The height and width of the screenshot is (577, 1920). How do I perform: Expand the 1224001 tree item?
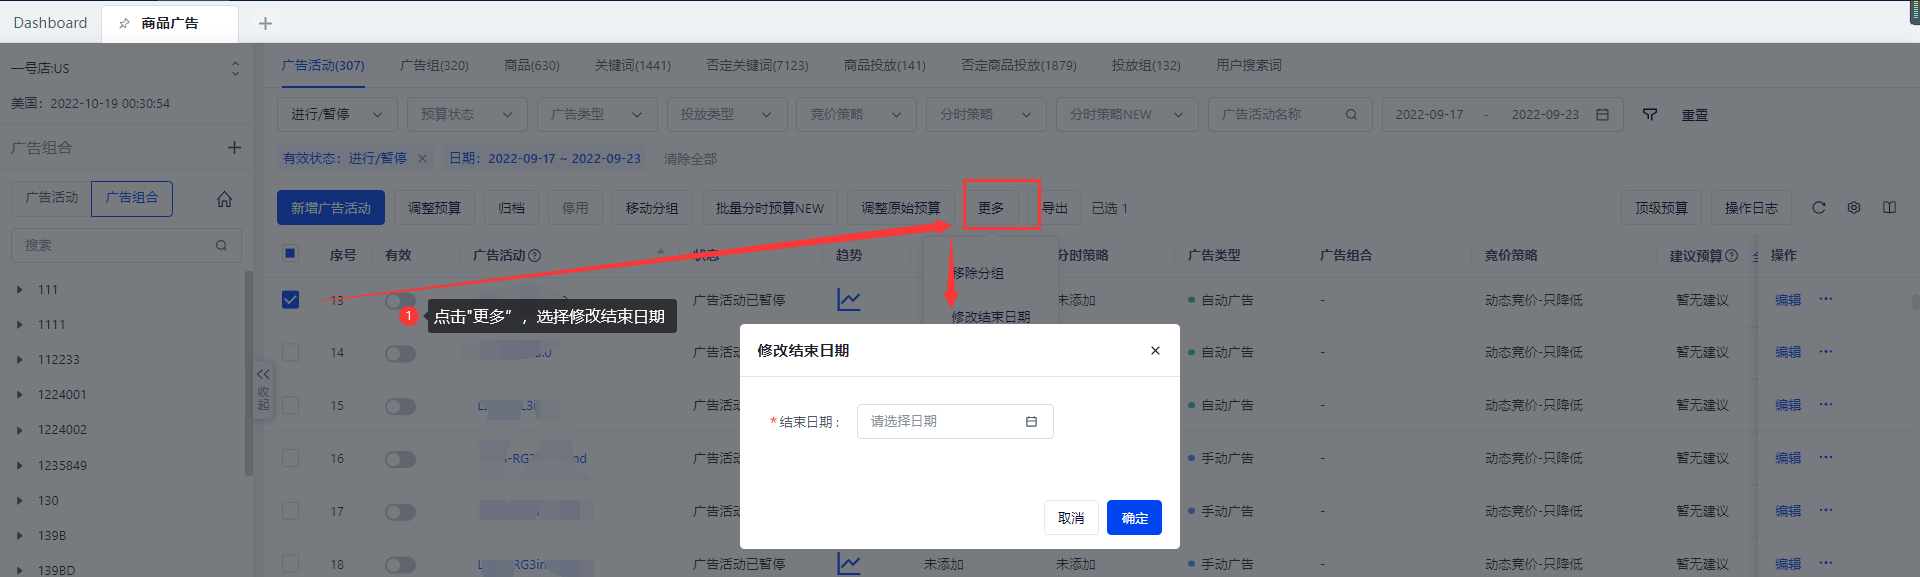point(19,394)
